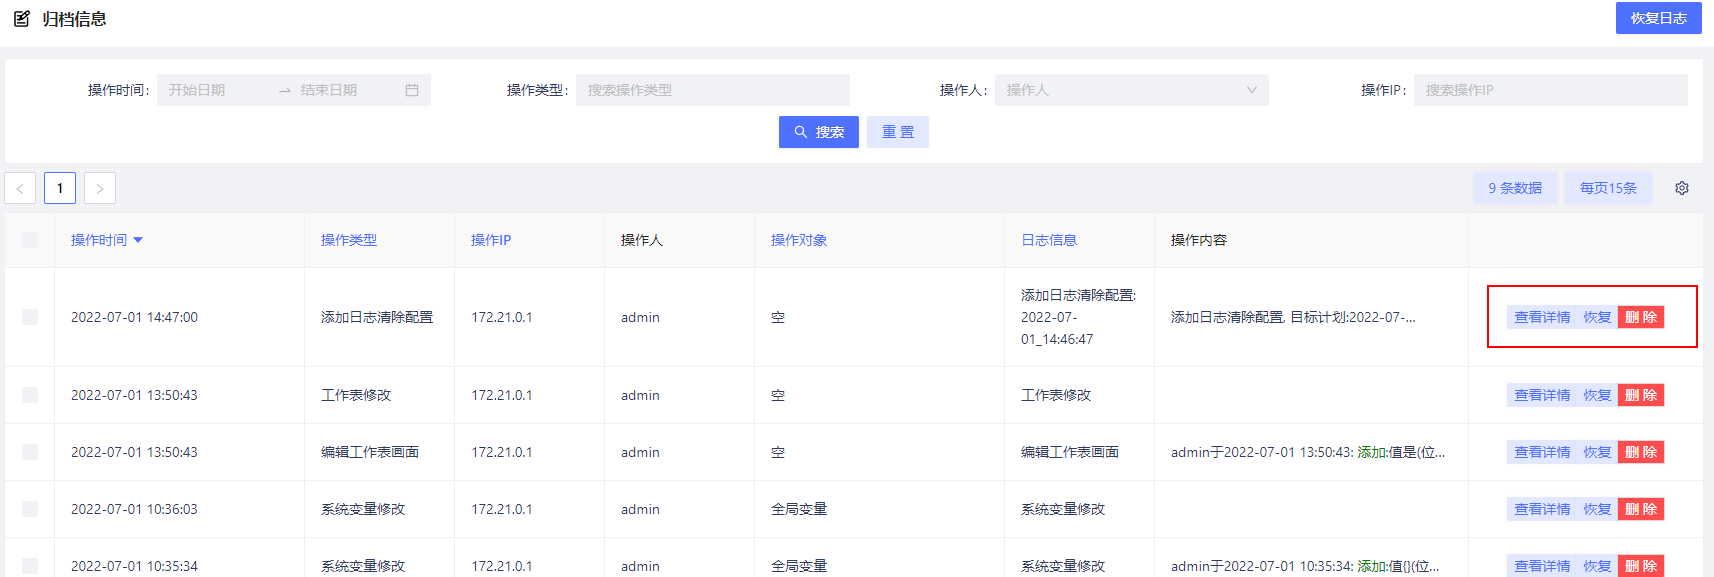The height and width of the screenshot is (577, 1714).
Task: View details of 添加日志清除配置 row
Action: 1542,317
